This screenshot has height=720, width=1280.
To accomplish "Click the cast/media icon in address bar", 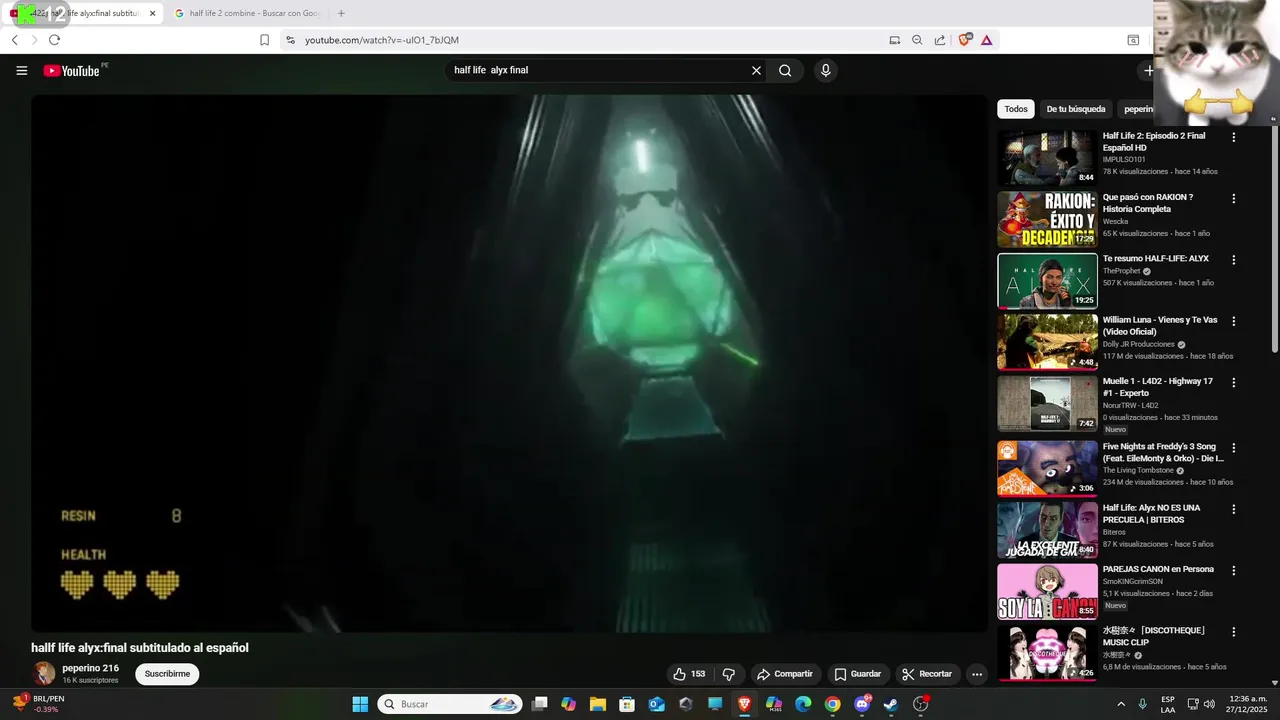I will click(x=894, y=40).
